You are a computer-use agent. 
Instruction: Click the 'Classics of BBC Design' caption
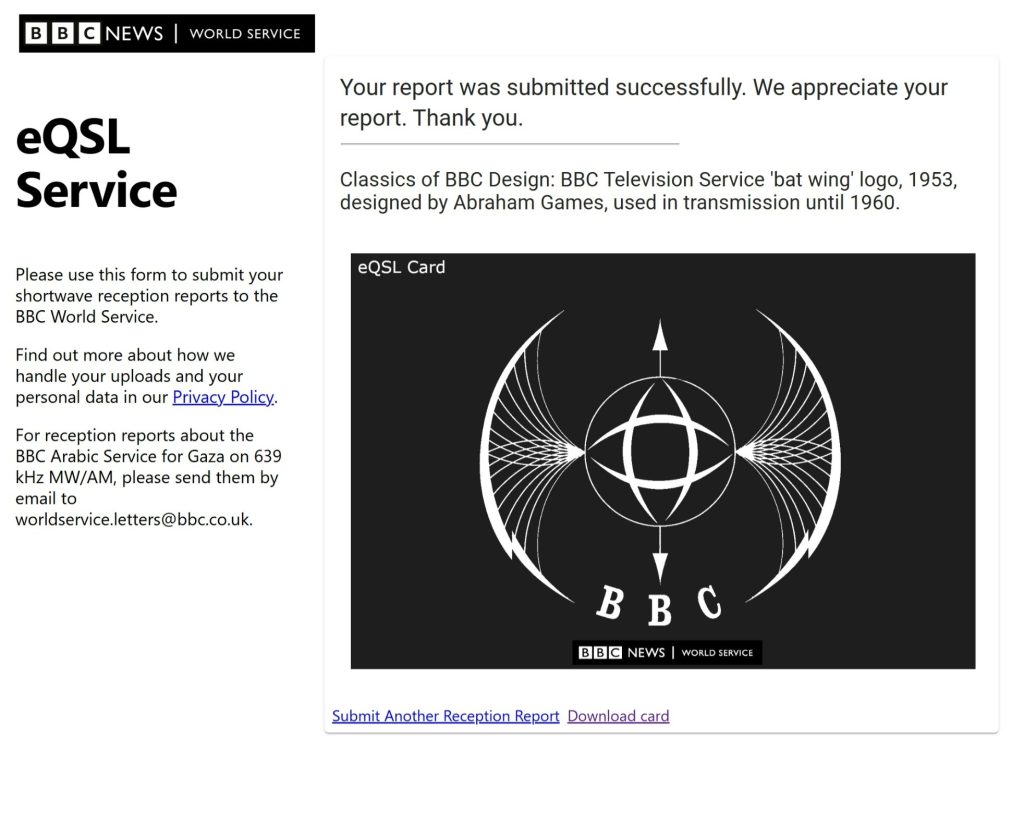click(648, 191)
